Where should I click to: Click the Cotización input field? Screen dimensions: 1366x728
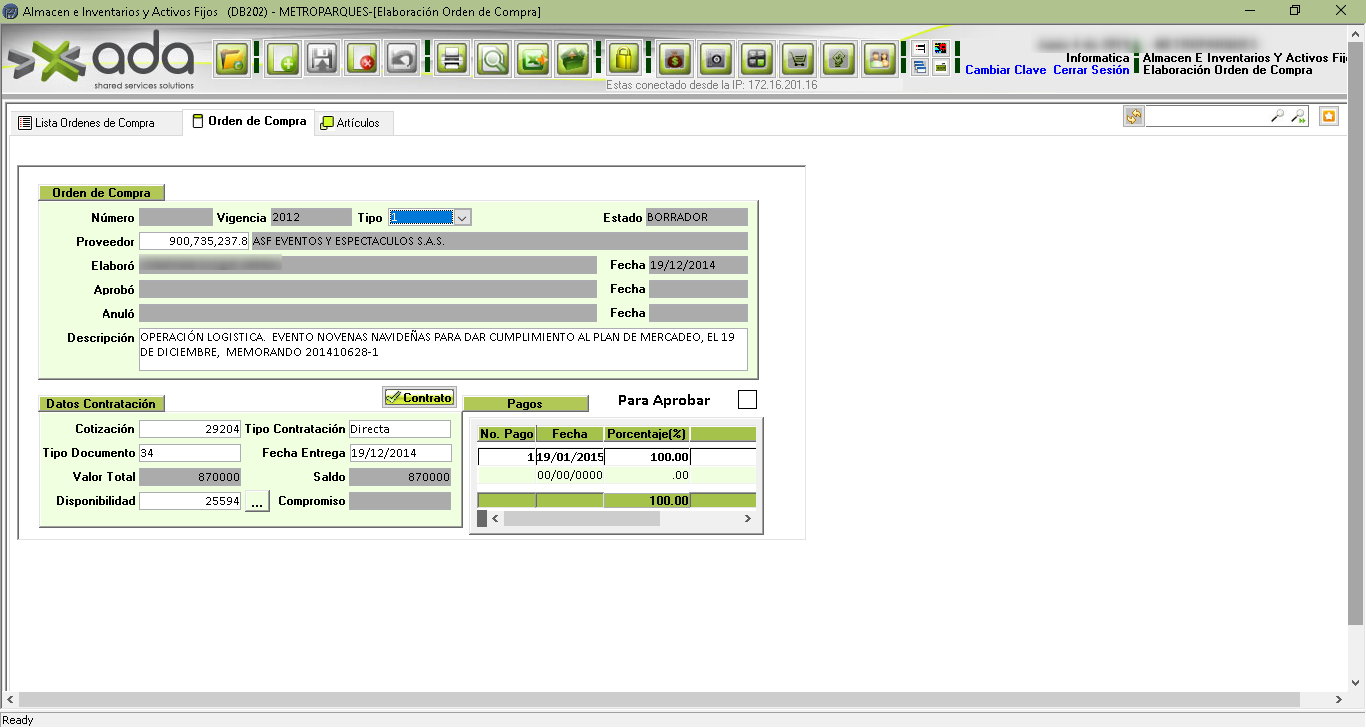pyautogui.click(x=190, y=429)
